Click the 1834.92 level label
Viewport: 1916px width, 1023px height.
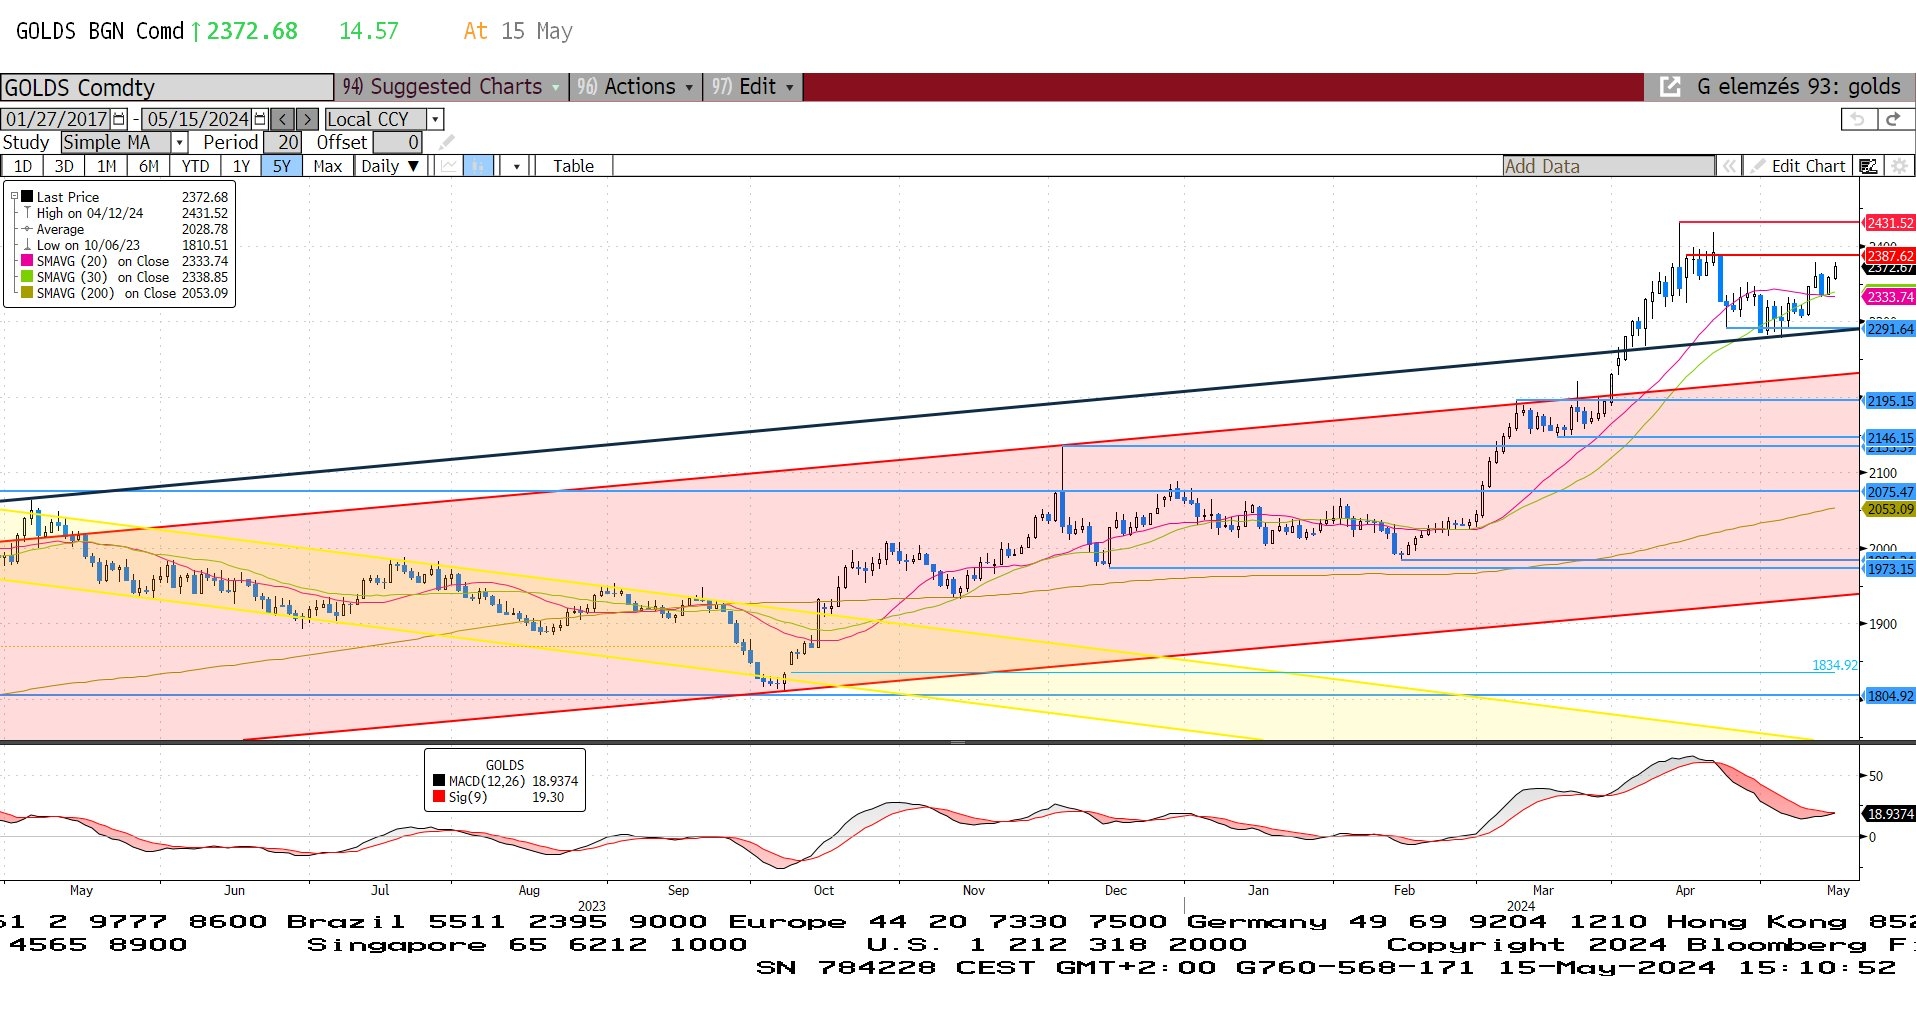1834,665
